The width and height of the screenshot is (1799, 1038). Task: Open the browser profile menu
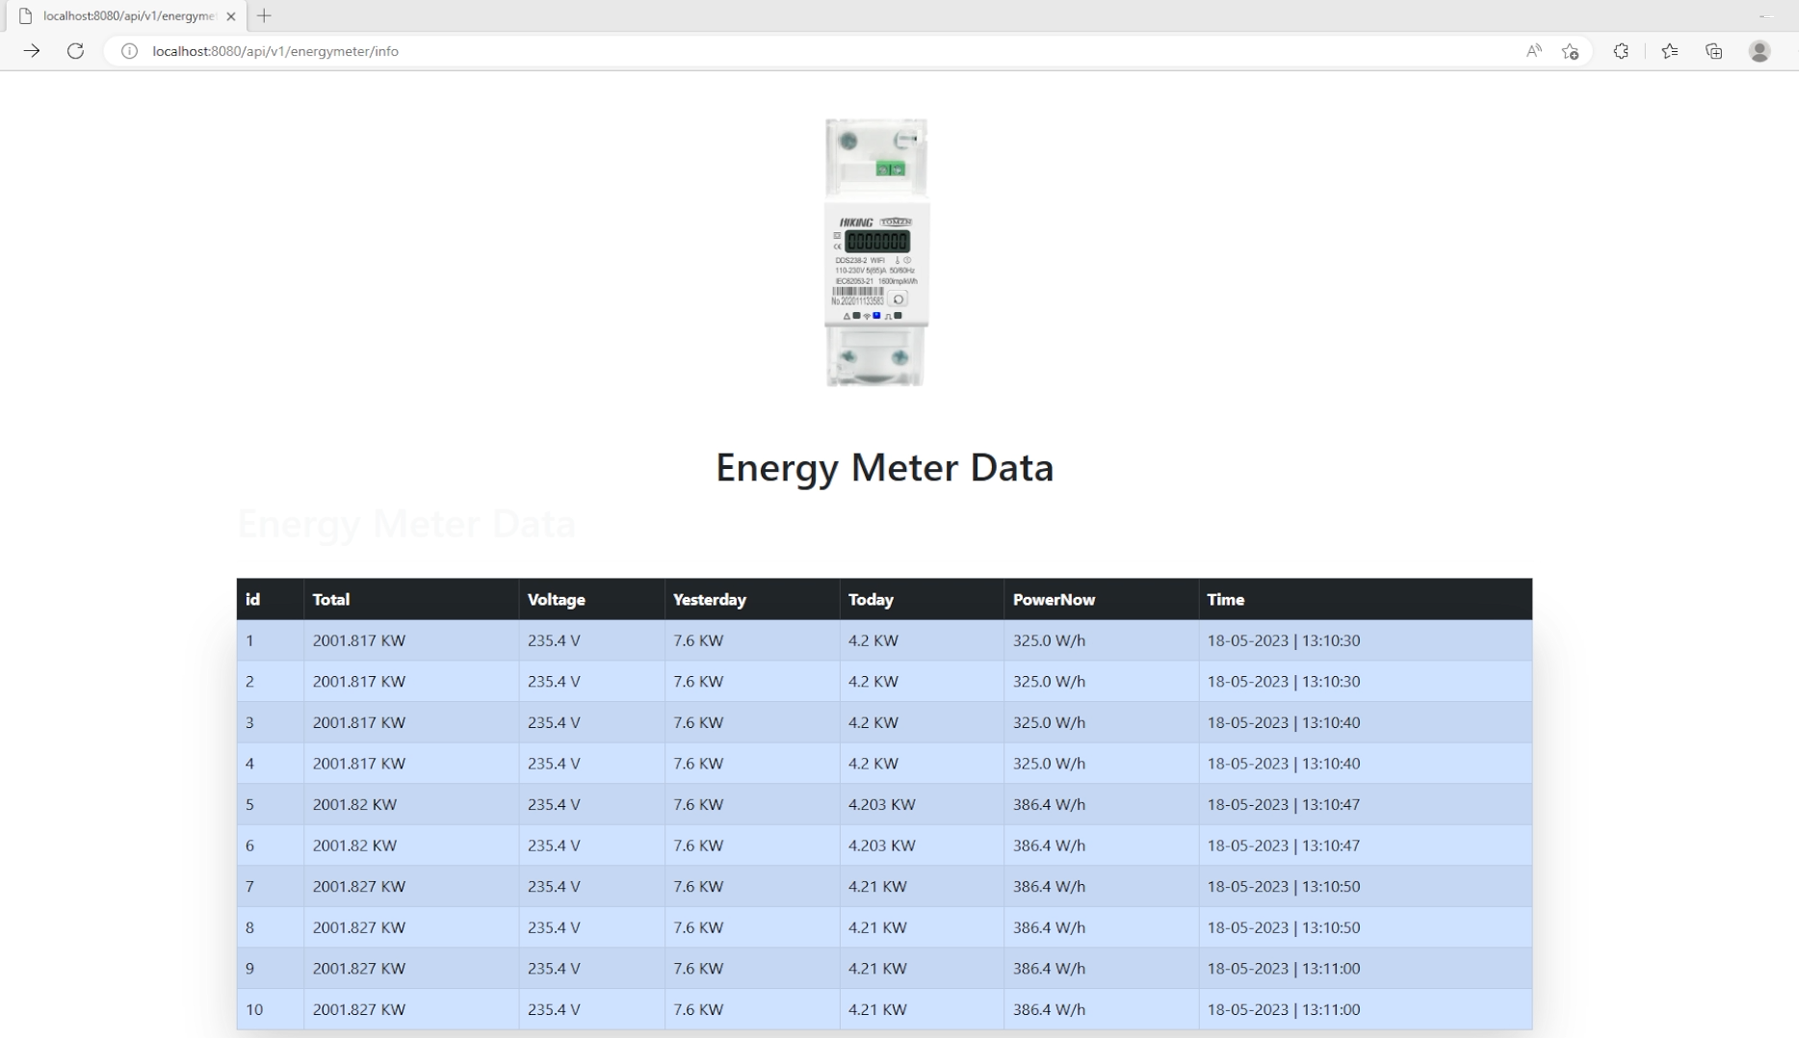click(x=1760, y=51)
